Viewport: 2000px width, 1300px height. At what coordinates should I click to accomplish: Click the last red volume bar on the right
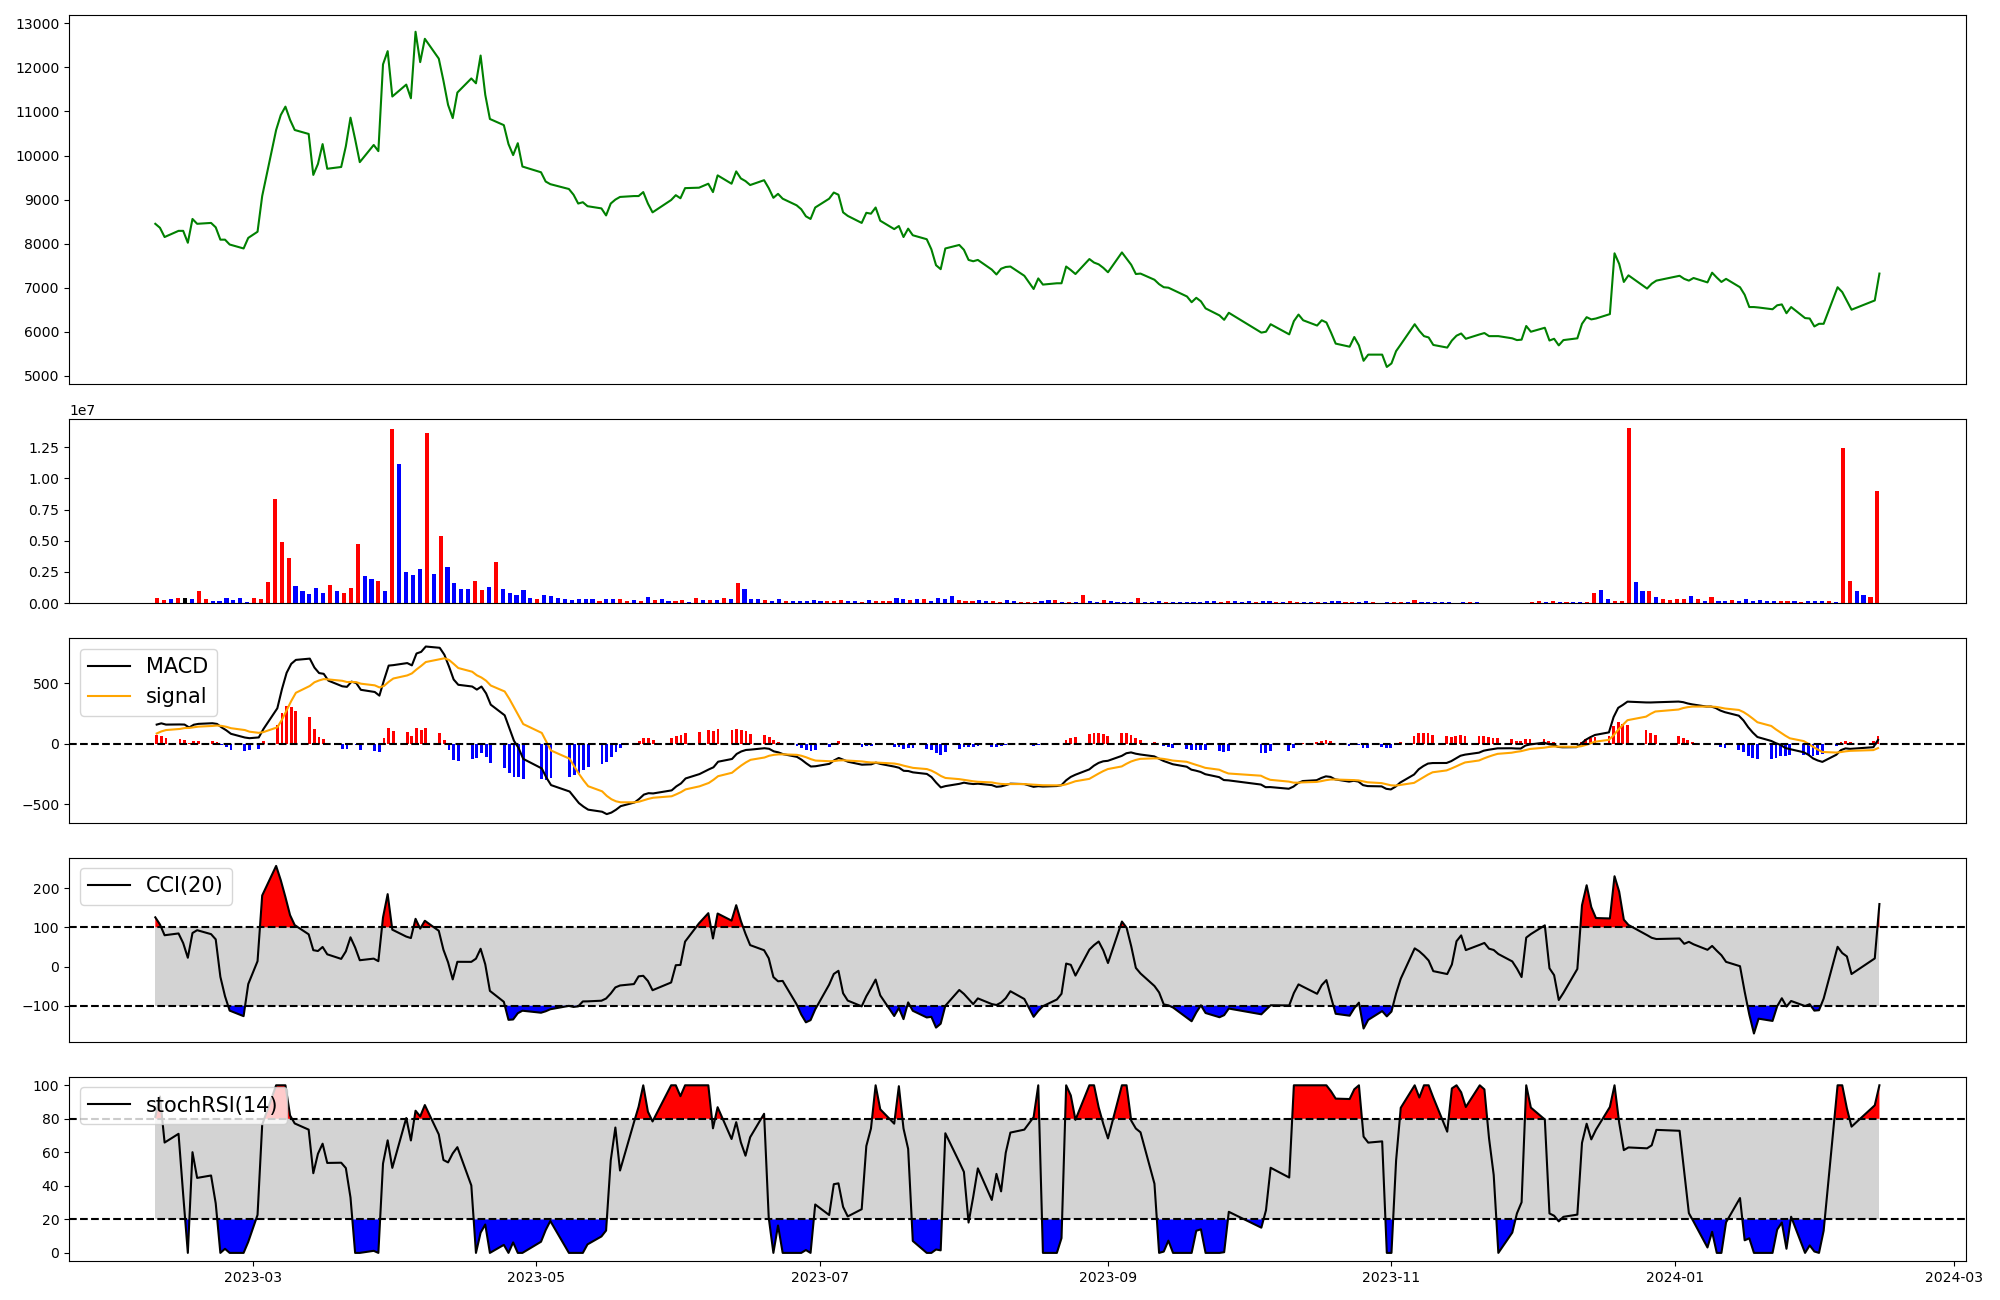click(1877, 547)
